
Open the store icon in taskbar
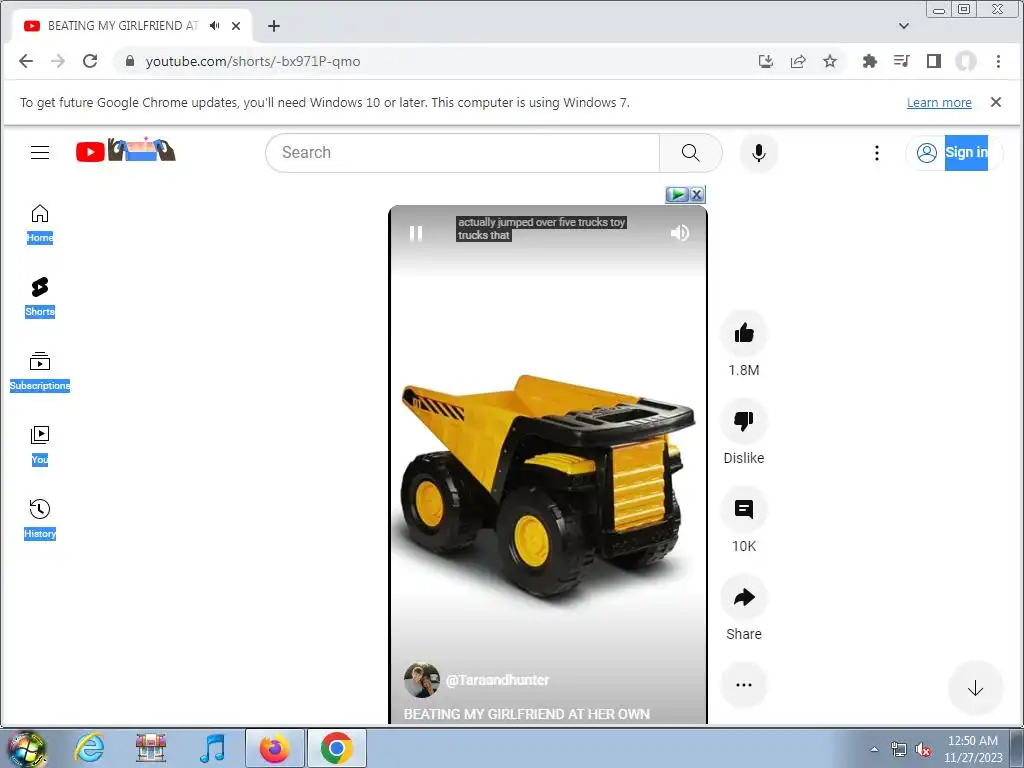(151, 748)
